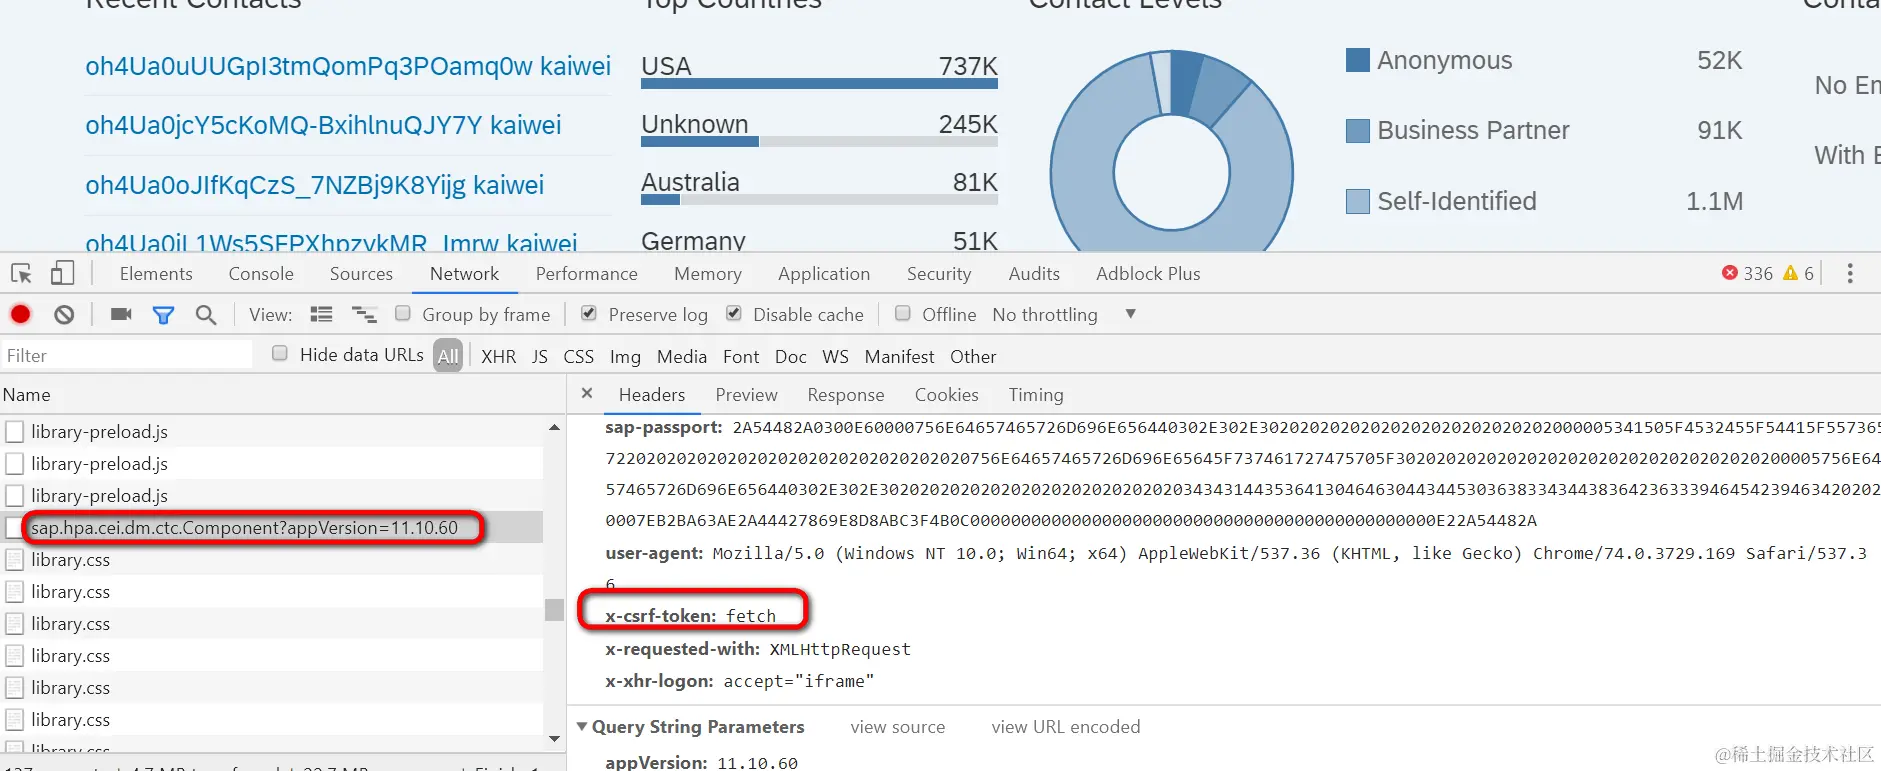
Task: Show overview waterfall view icon
Action: click(364, 315)
